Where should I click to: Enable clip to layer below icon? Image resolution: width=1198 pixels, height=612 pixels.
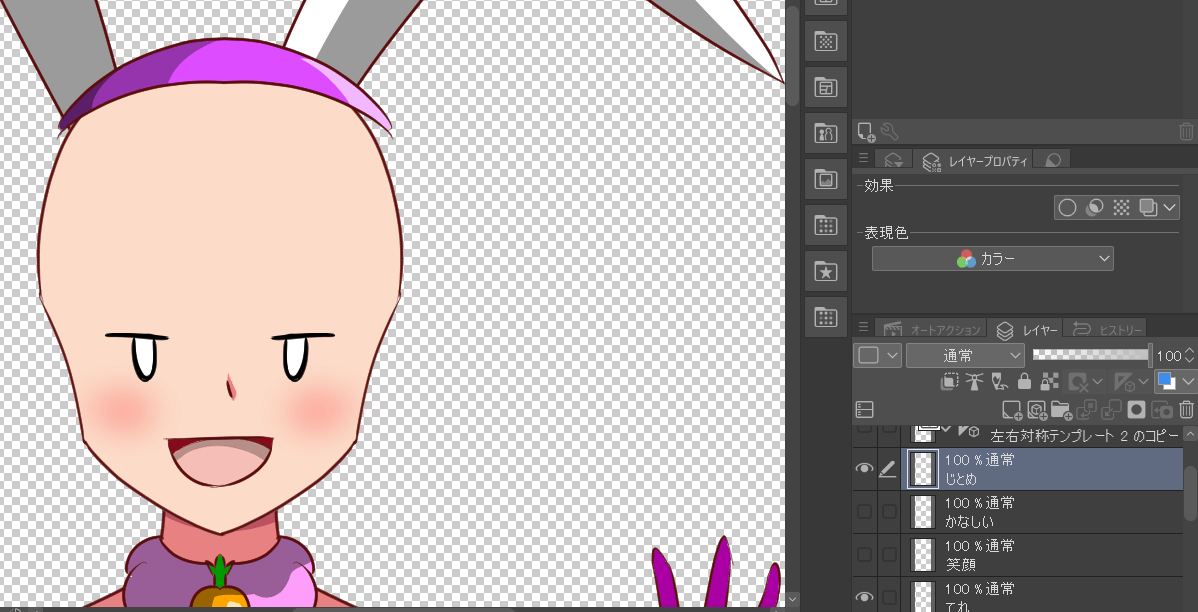tap(951, 381)
